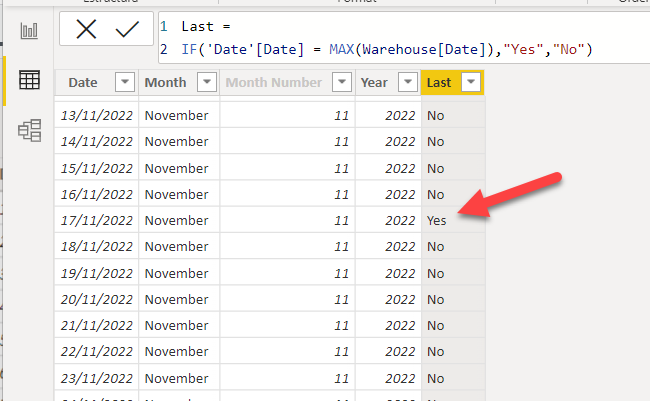Viewport: 650px width, 401px height.
Task: Select the Year column header
Action: coord(375,83)
